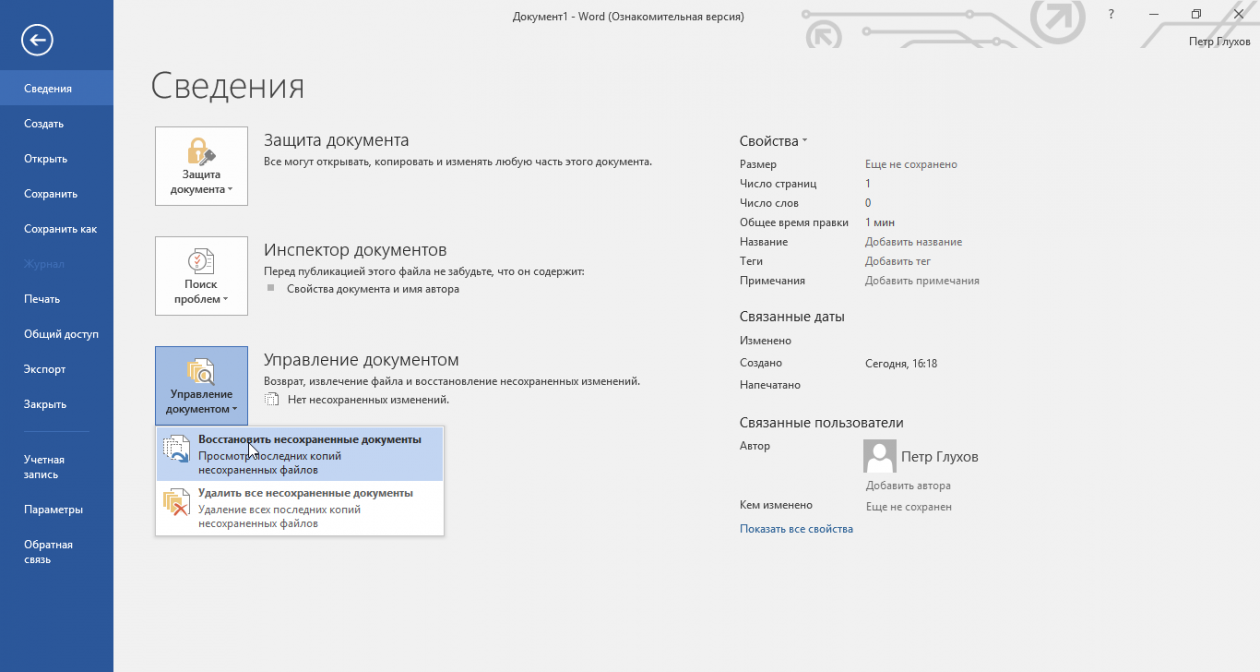1260x672 pixels.
Task: Click Сохранить in the sidebar
Action: click(56, 194)
